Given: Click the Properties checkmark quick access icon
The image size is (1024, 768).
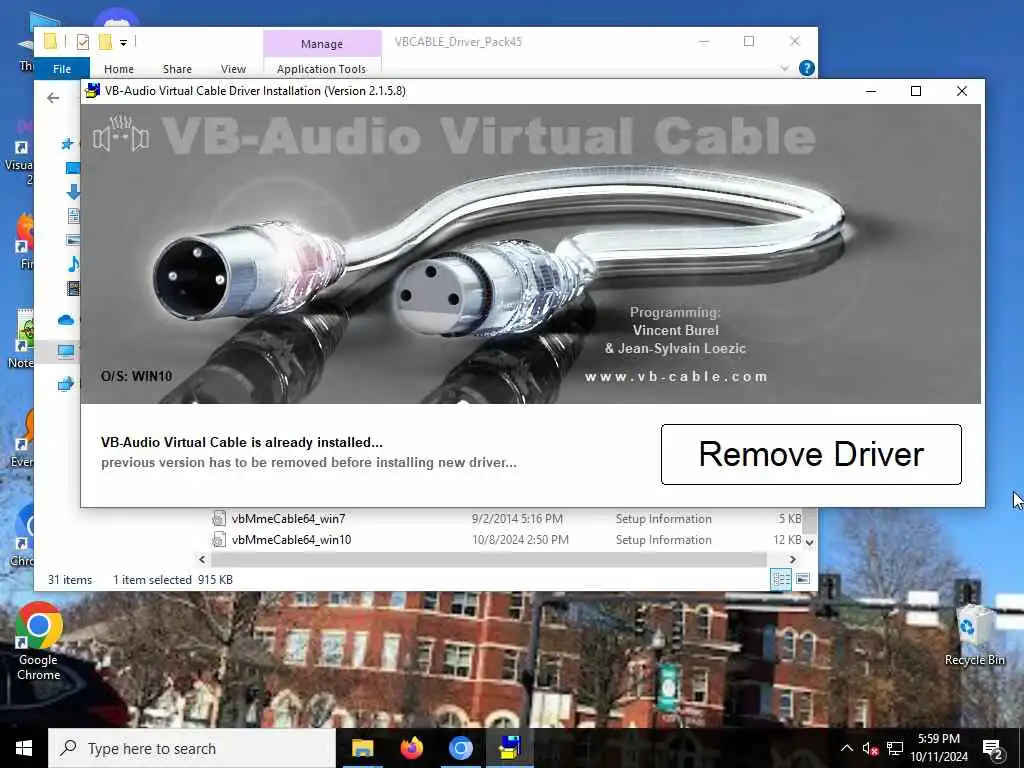Looking at the screenshot, I should (x=82, y=42).
